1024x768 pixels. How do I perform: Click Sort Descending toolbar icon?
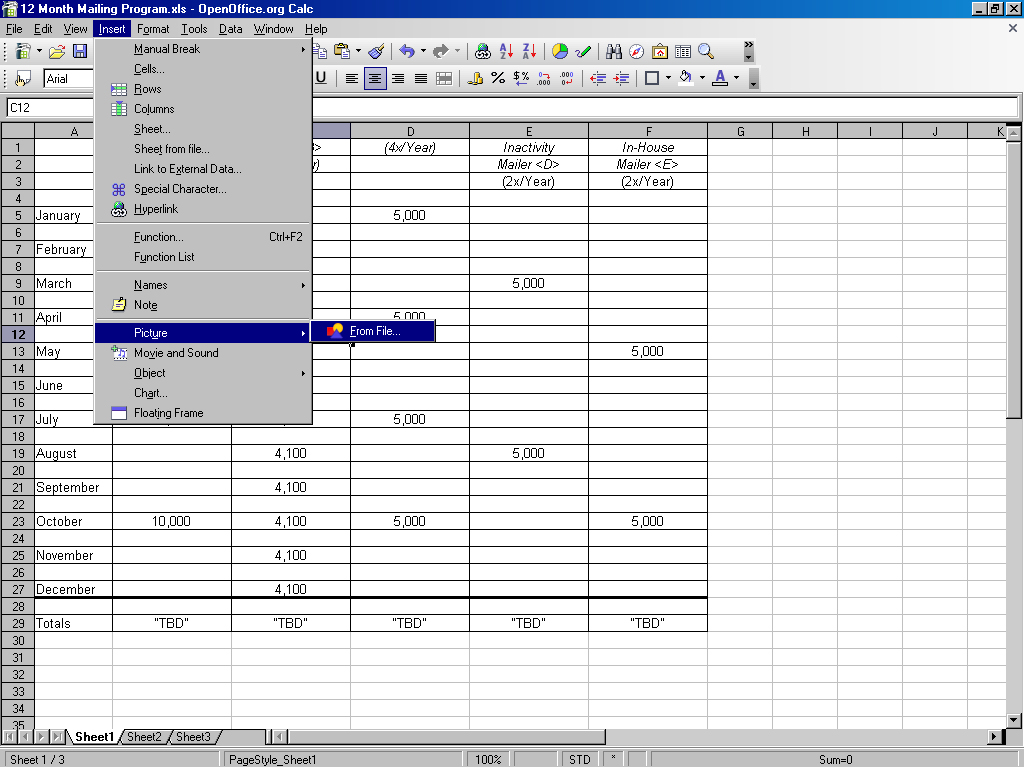[x=529, y=51]
